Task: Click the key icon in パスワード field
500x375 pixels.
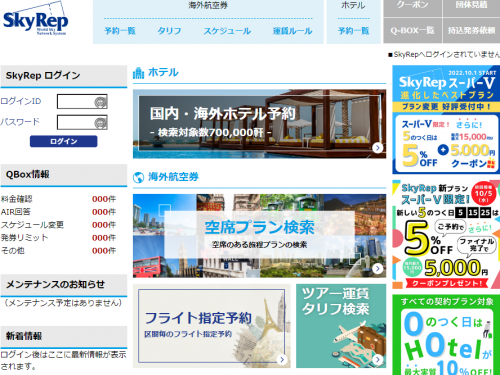Action: click(100, 123)
